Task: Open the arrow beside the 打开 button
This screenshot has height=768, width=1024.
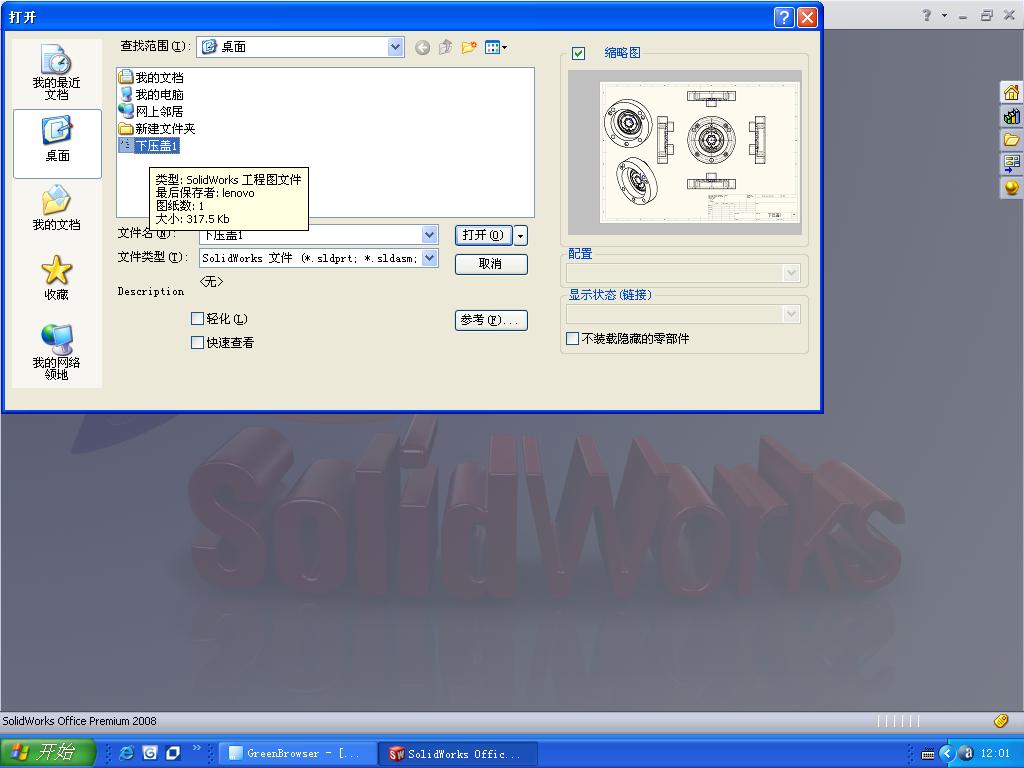Action: tap(520, 235)
